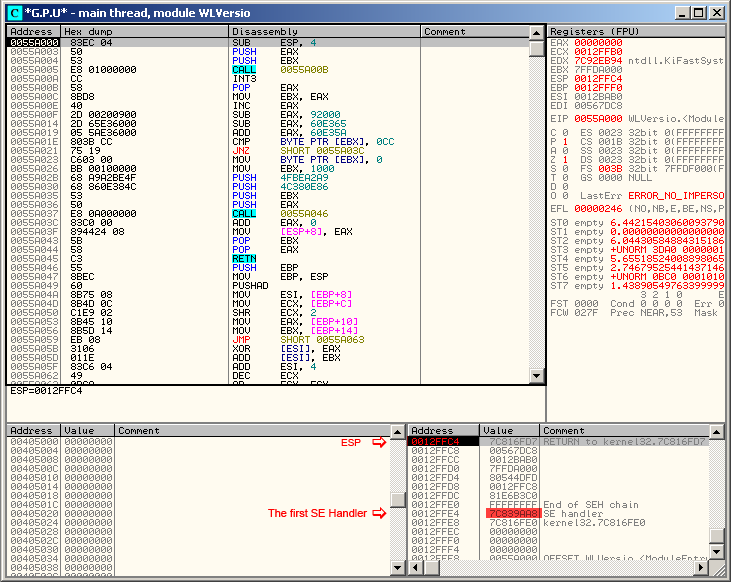Toggle the O flag value
Viewport: 731px width, 582px height.
pyautogui.click(x=565, y=196)
